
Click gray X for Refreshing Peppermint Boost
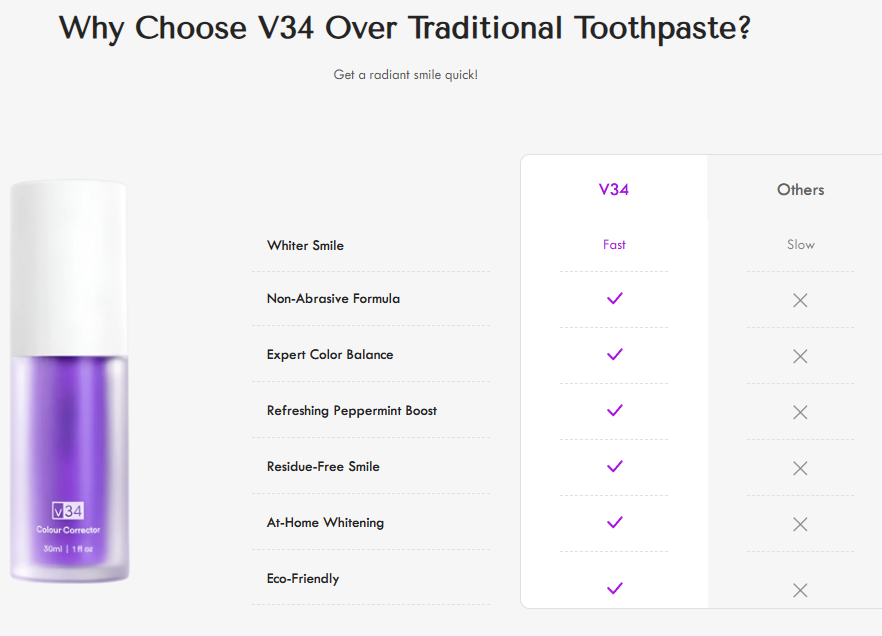coord(800,412)
